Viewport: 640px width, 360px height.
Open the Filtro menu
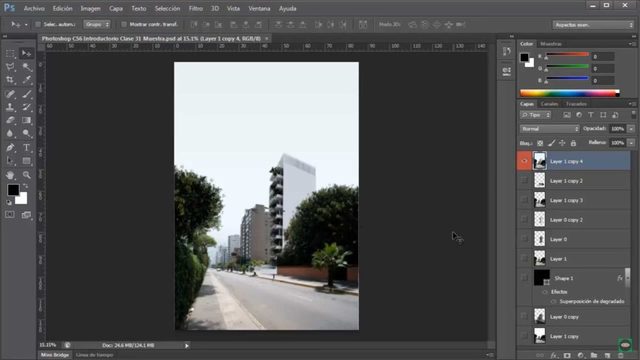point(196,8)
